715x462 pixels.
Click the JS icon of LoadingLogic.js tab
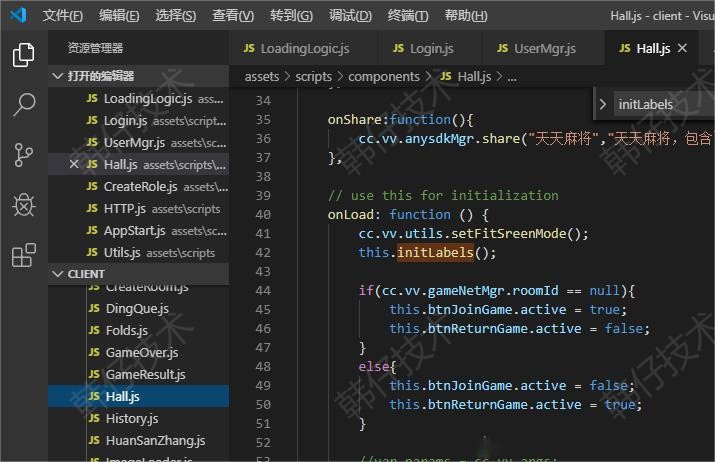point(249,48)
